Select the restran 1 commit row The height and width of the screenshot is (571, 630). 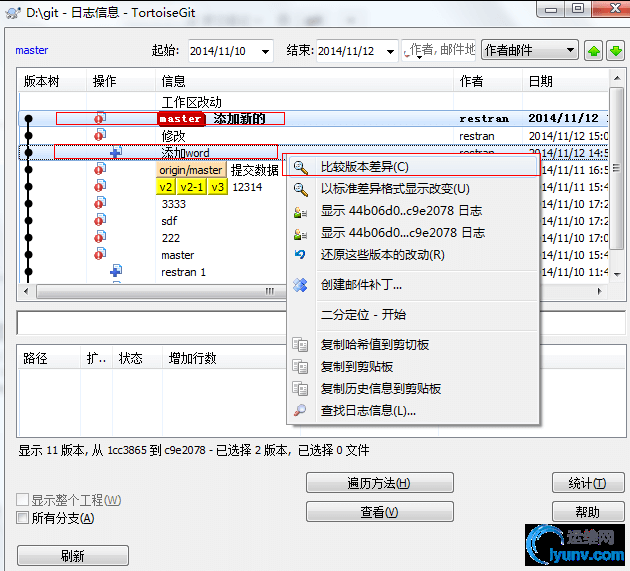point(153,272)
